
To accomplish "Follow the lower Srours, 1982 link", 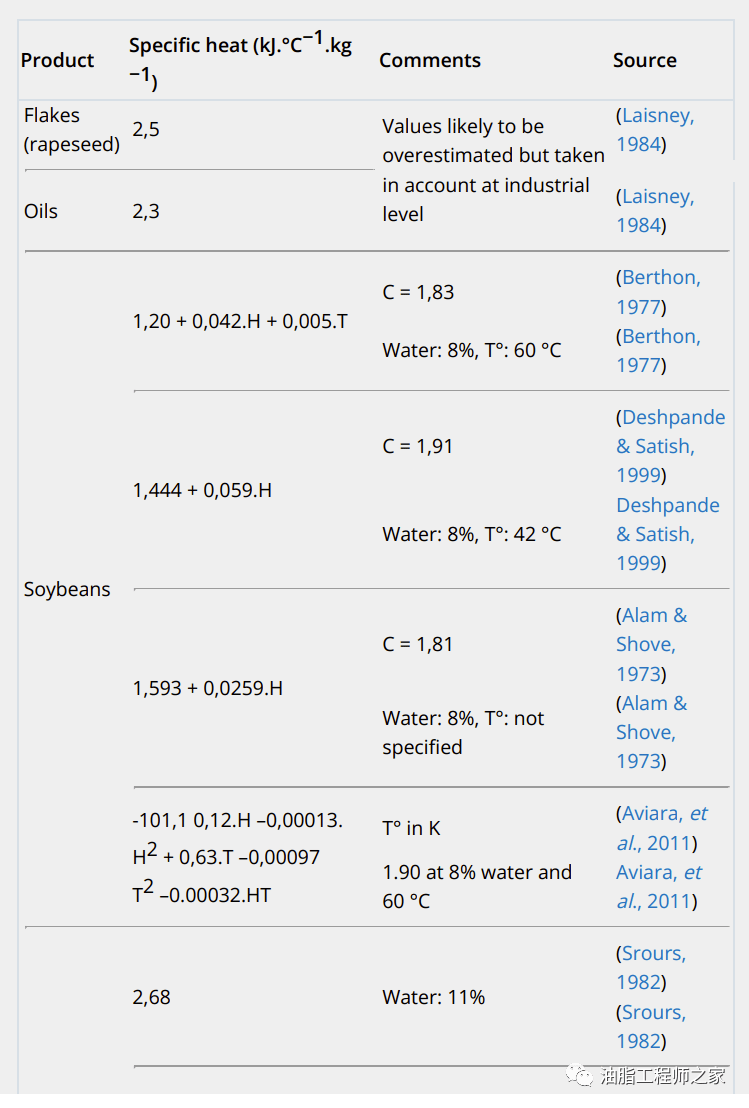I will 651,1027.
